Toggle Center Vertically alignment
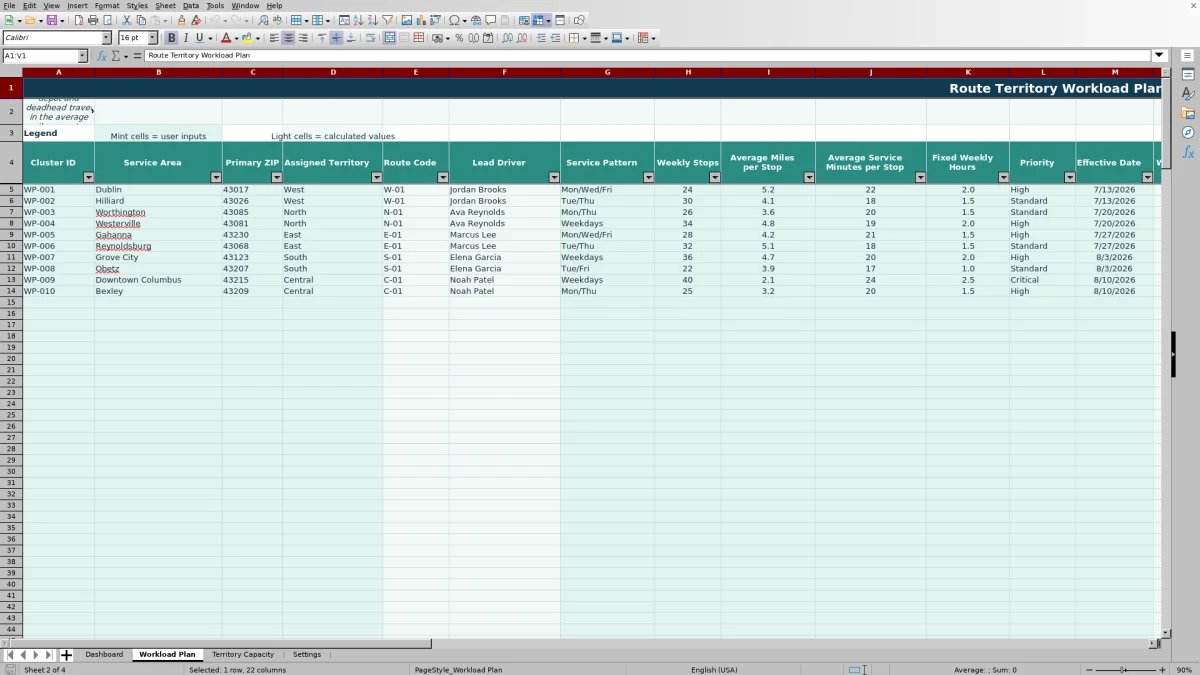 (x=336, y=38)
